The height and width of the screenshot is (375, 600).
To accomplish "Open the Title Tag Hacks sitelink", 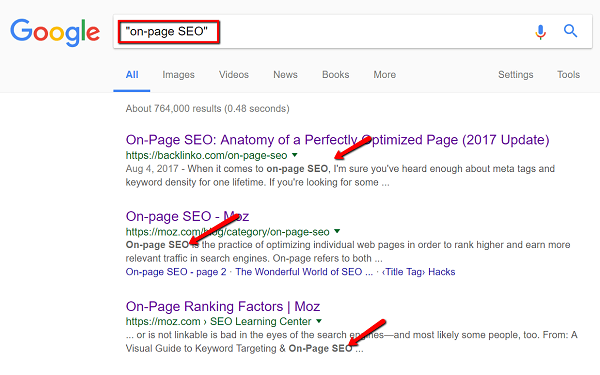I will (419, 272).
